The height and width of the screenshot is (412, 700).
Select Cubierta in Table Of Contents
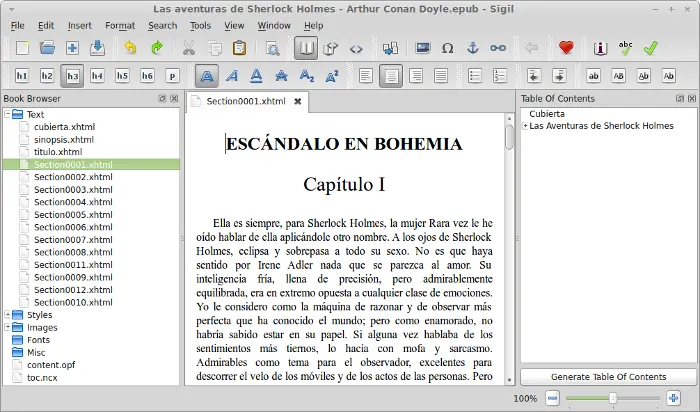547,114
